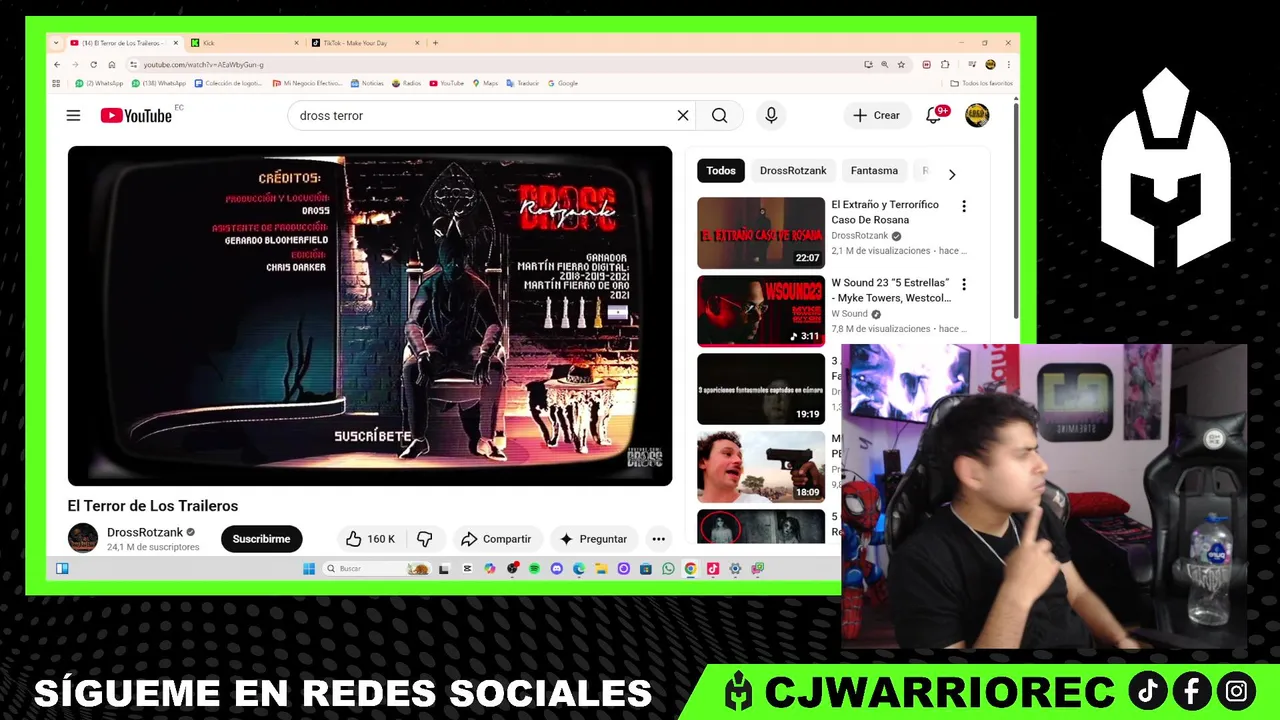
Task: Switch to the Kick tab
Action: 246,43
